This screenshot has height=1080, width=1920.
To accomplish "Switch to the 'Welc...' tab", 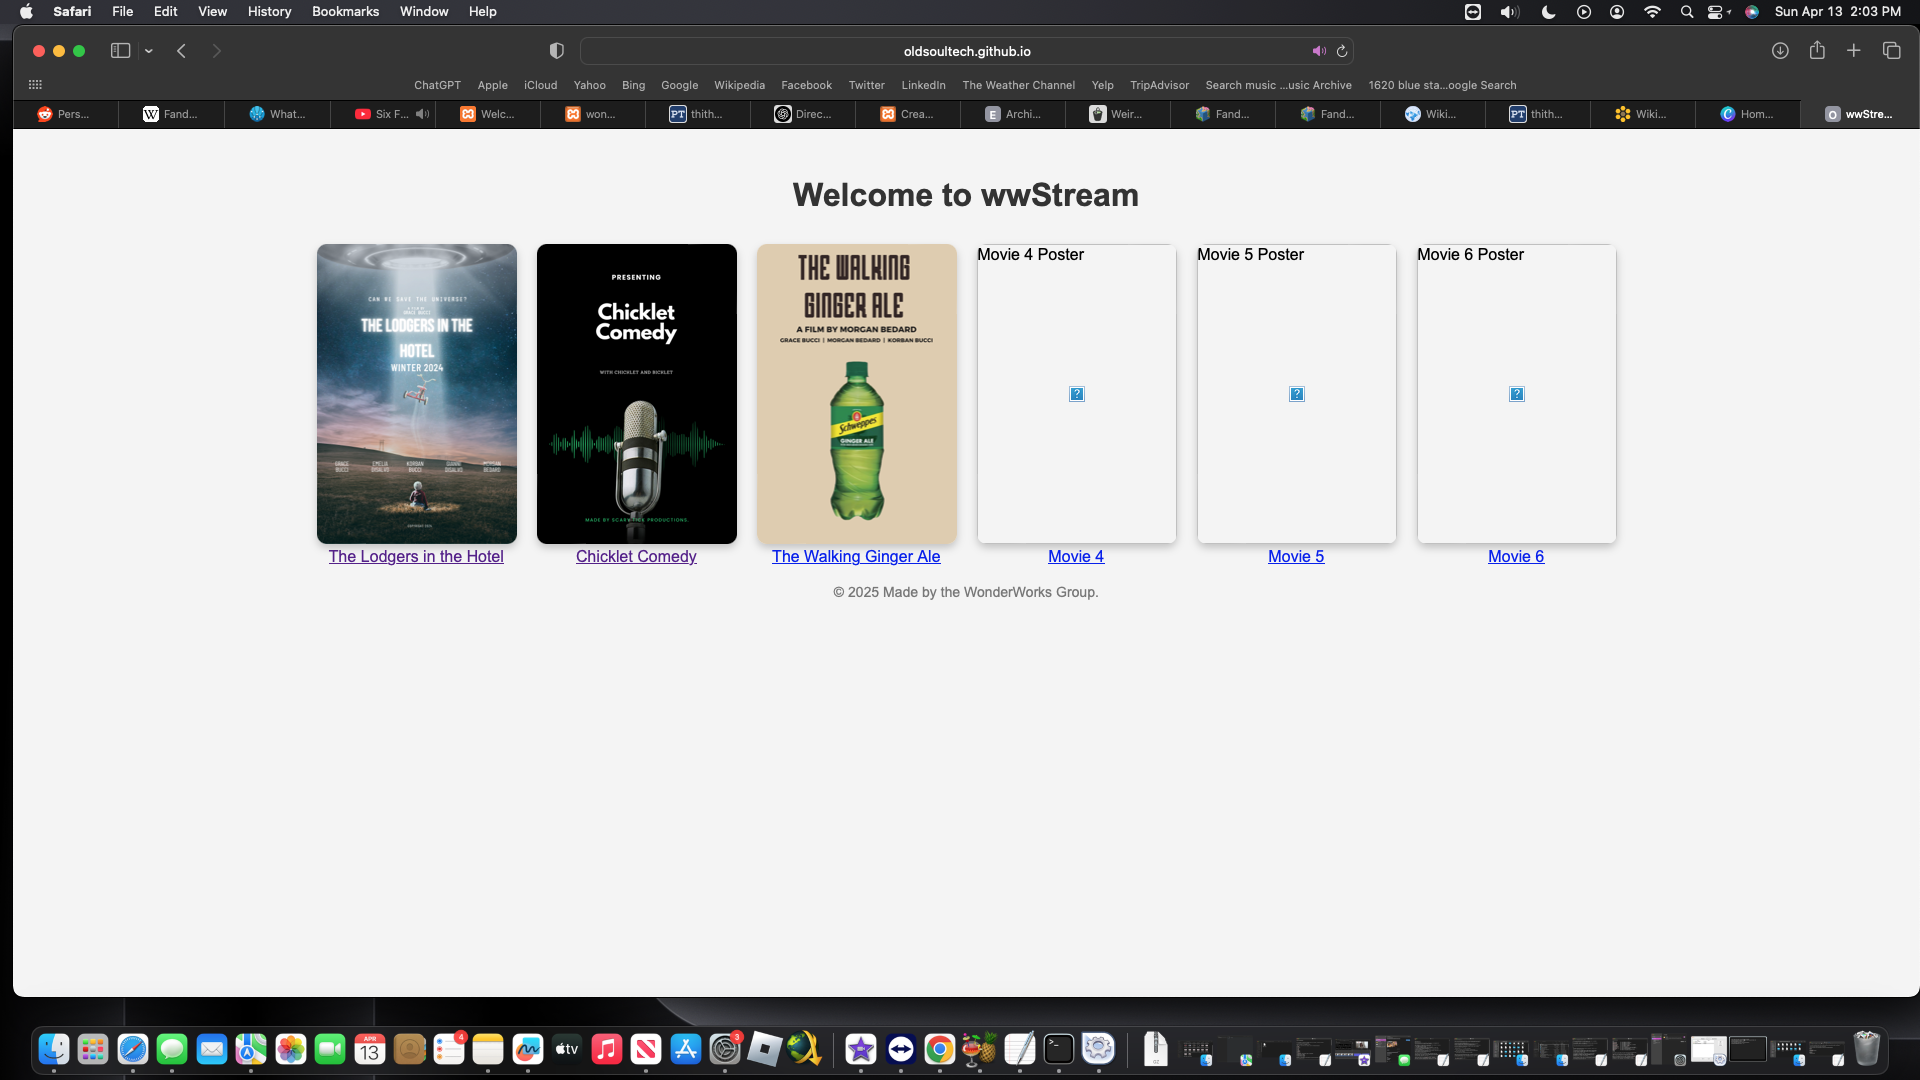I will (487, 114).
